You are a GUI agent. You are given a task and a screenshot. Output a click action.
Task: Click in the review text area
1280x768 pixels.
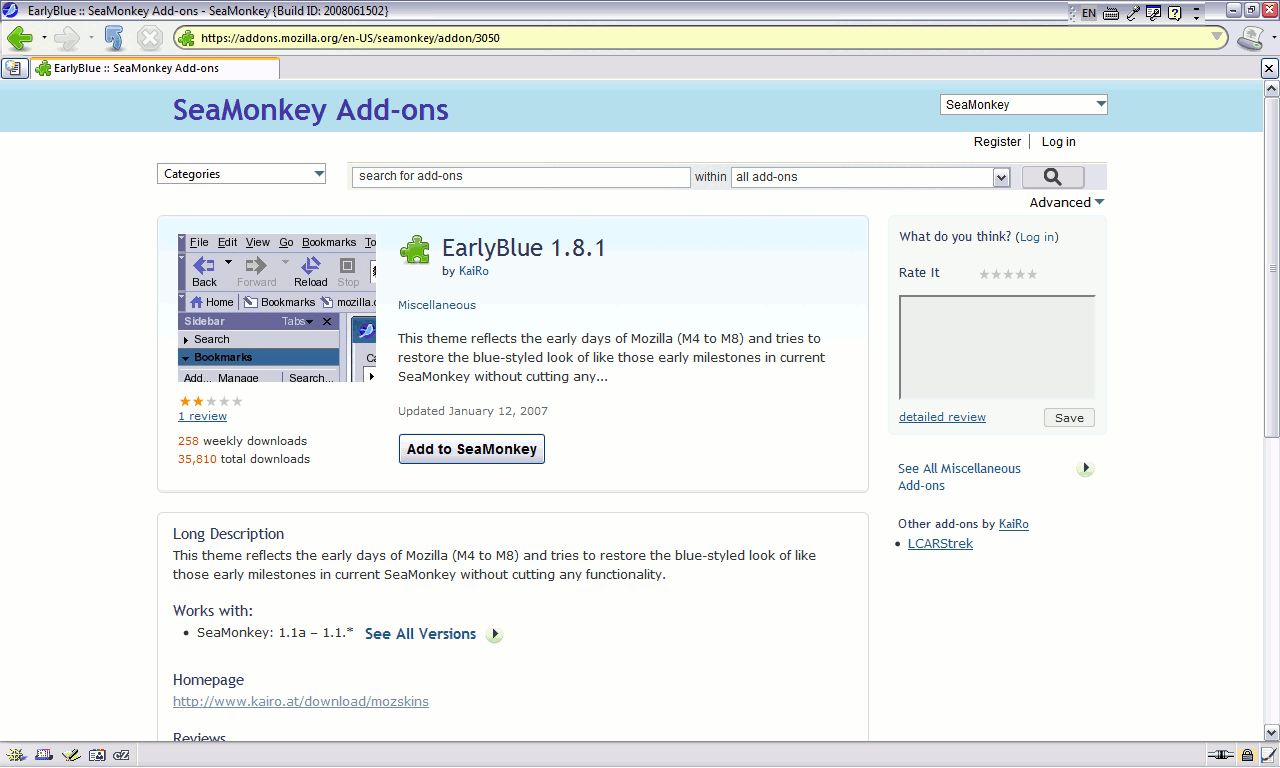click(997, 347)
